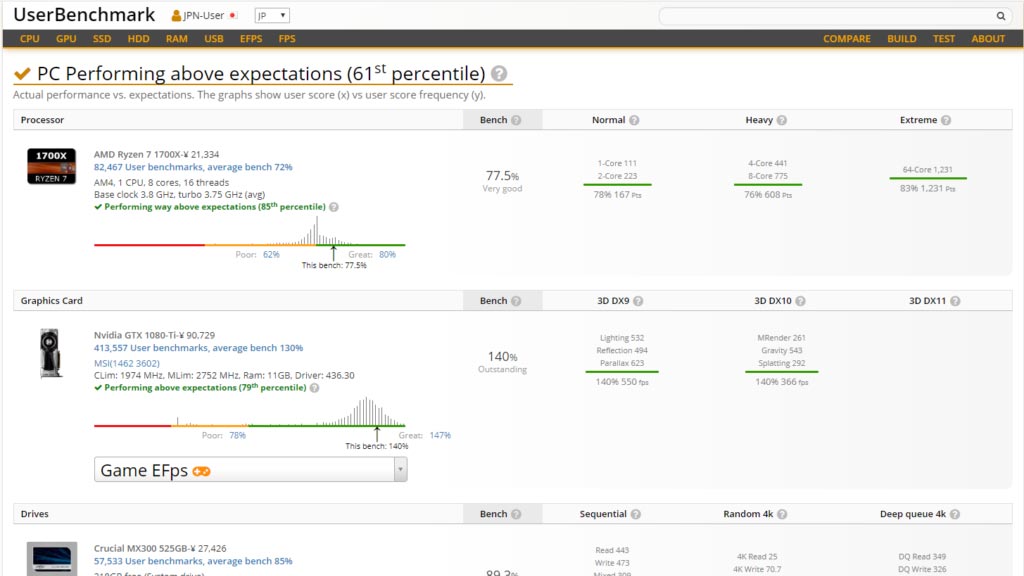Viewport: 1024px width, 576px height.
Task: Click the search magnifier icon
Action: (1000, 16)
